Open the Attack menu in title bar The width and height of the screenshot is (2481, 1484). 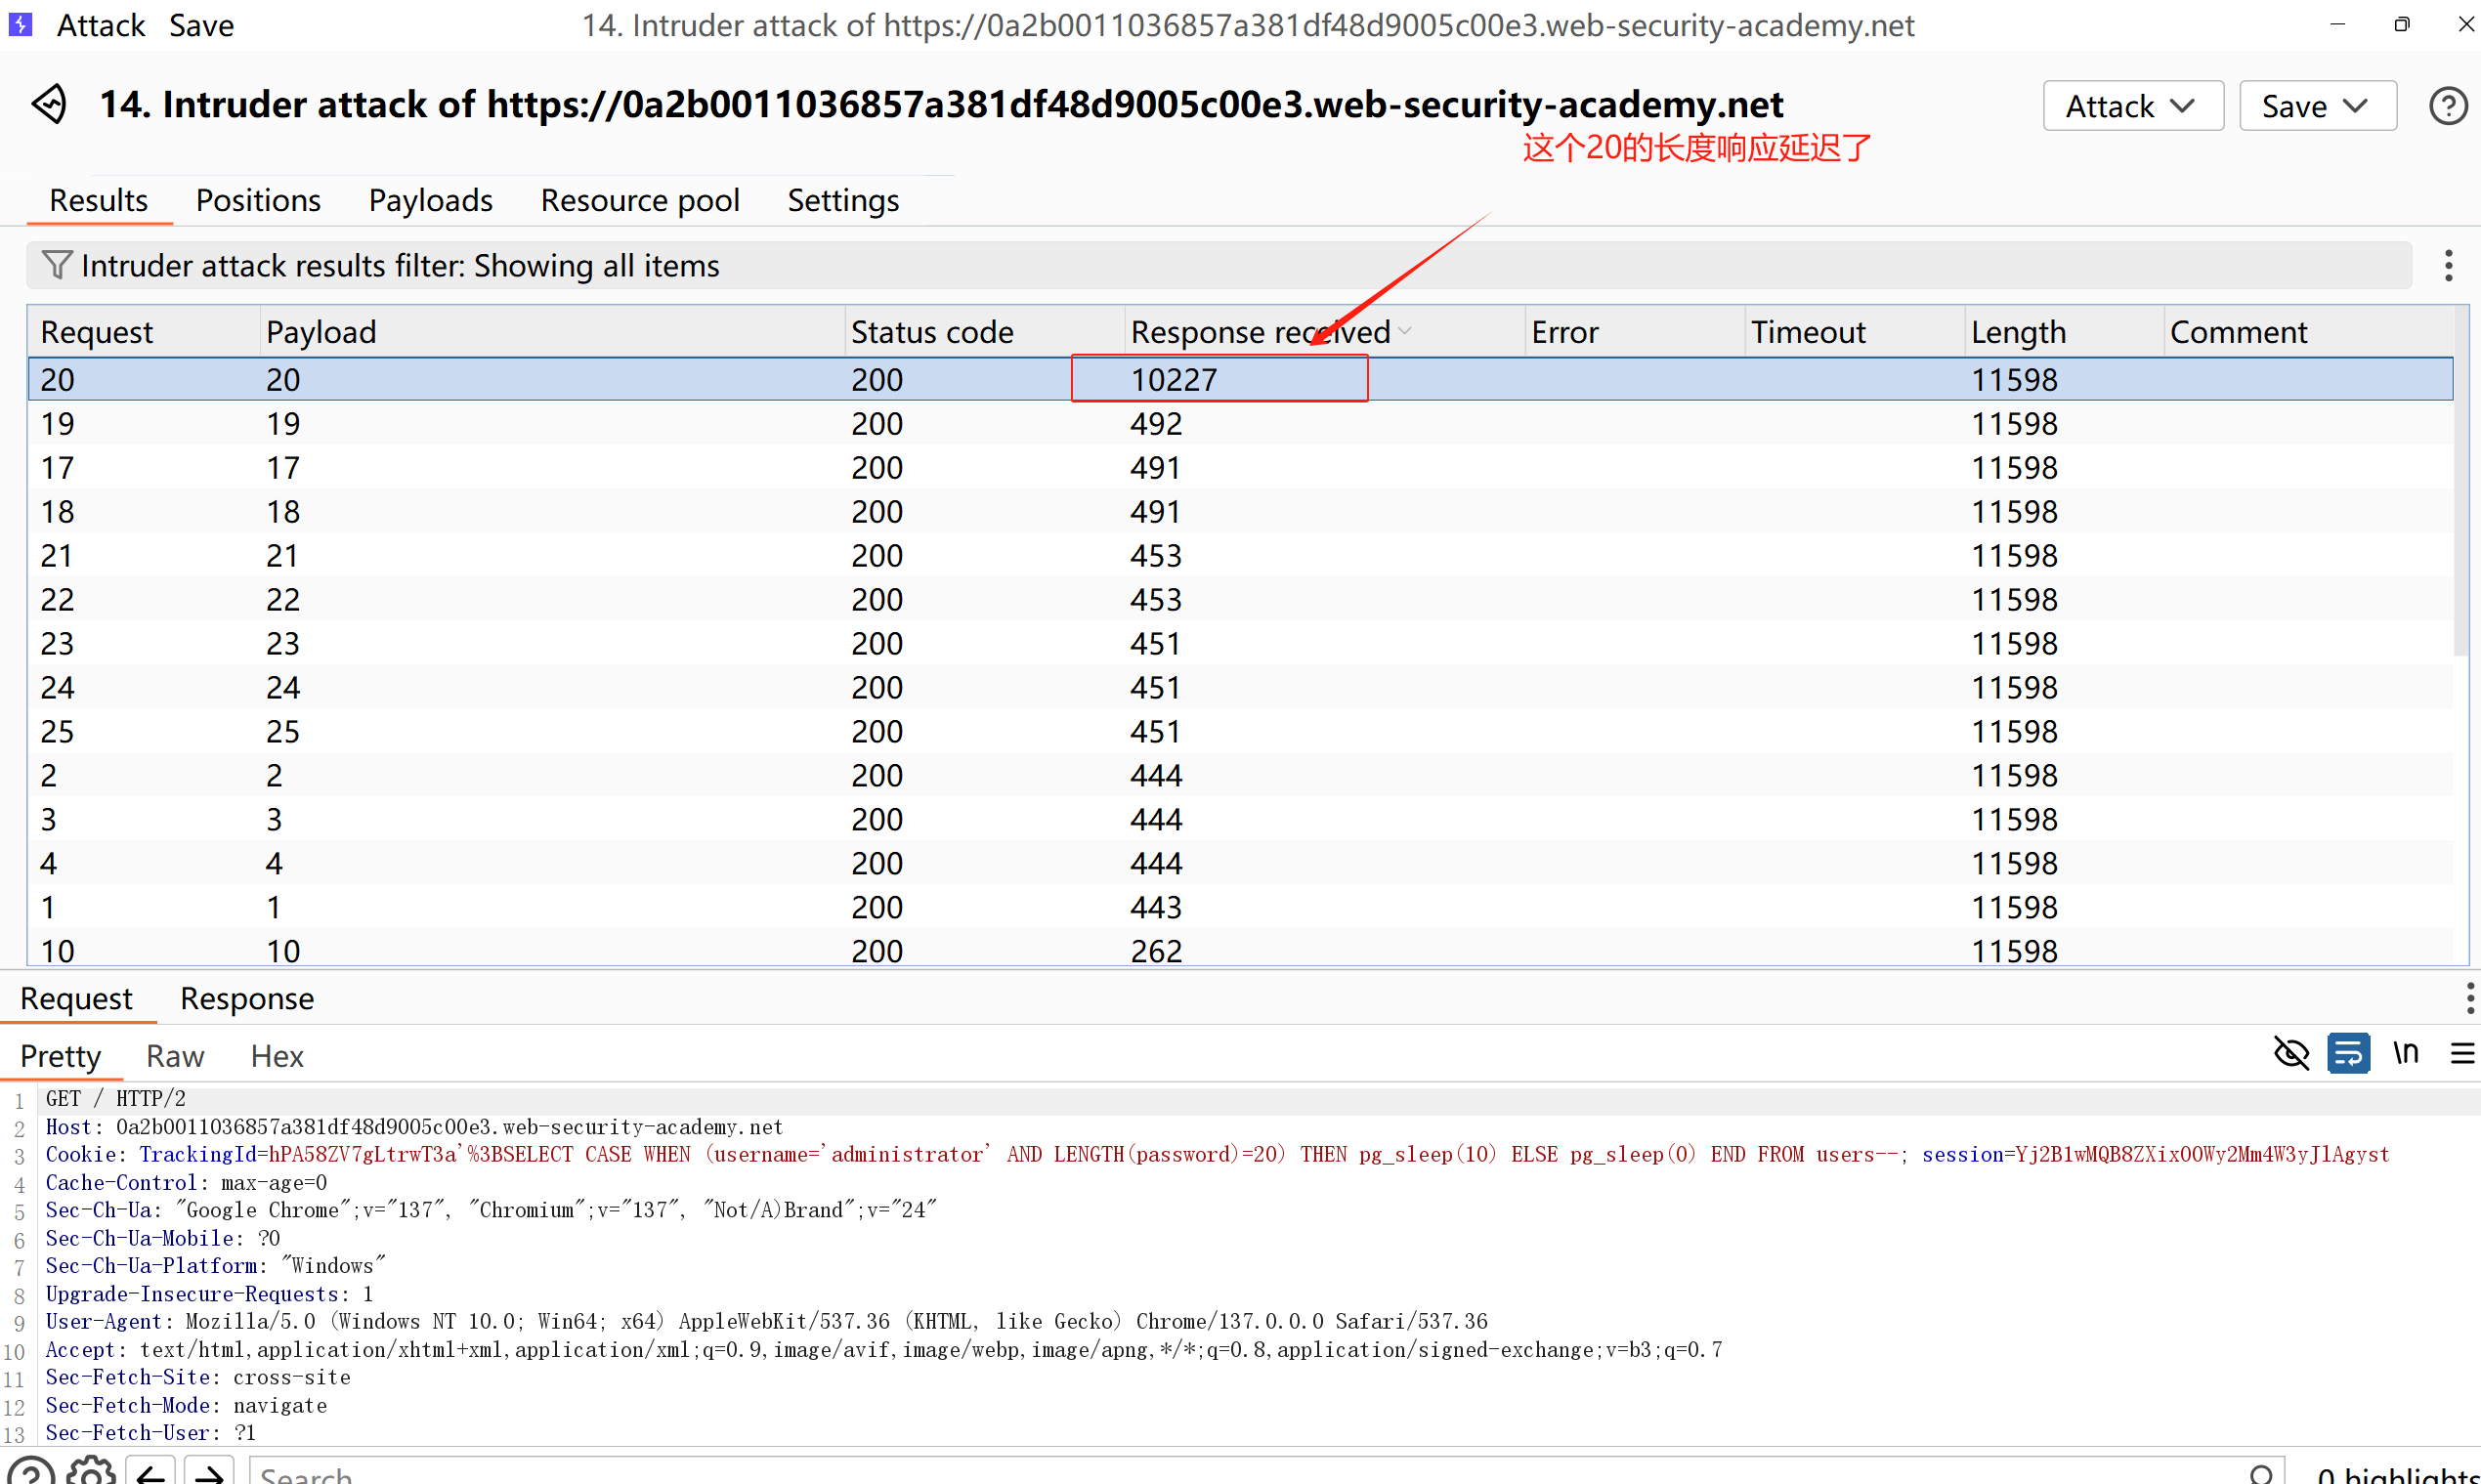coord(100,25)
